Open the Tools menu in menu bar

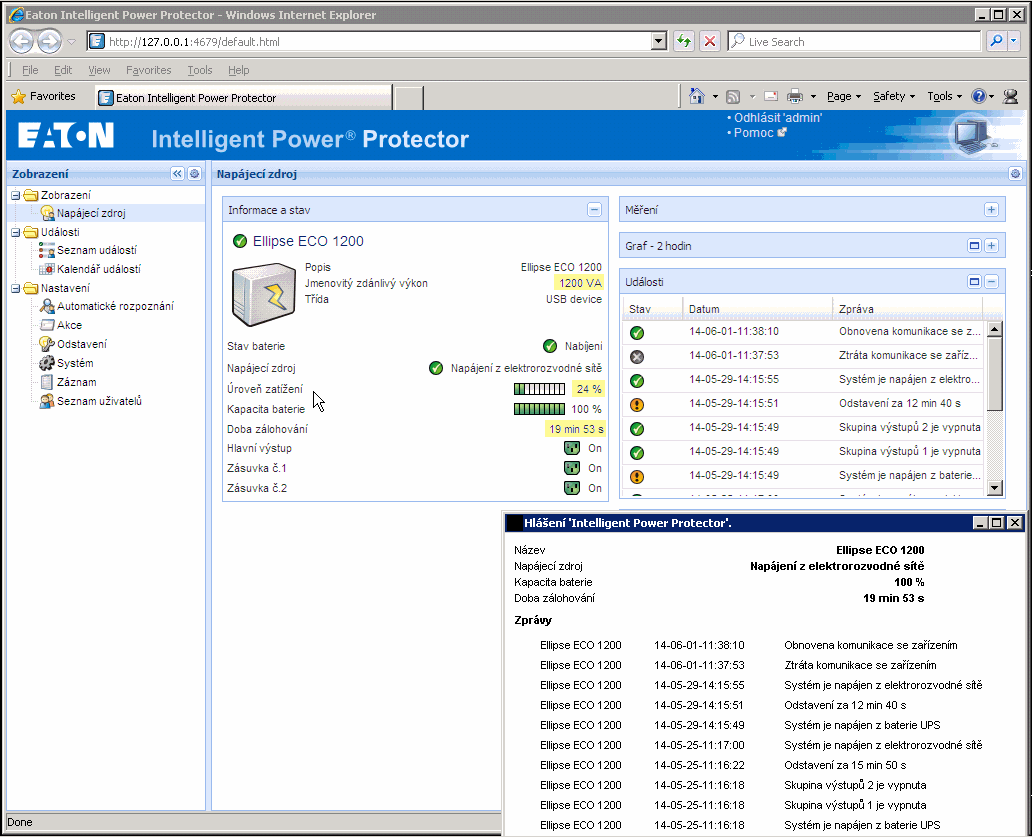[200, 71]
